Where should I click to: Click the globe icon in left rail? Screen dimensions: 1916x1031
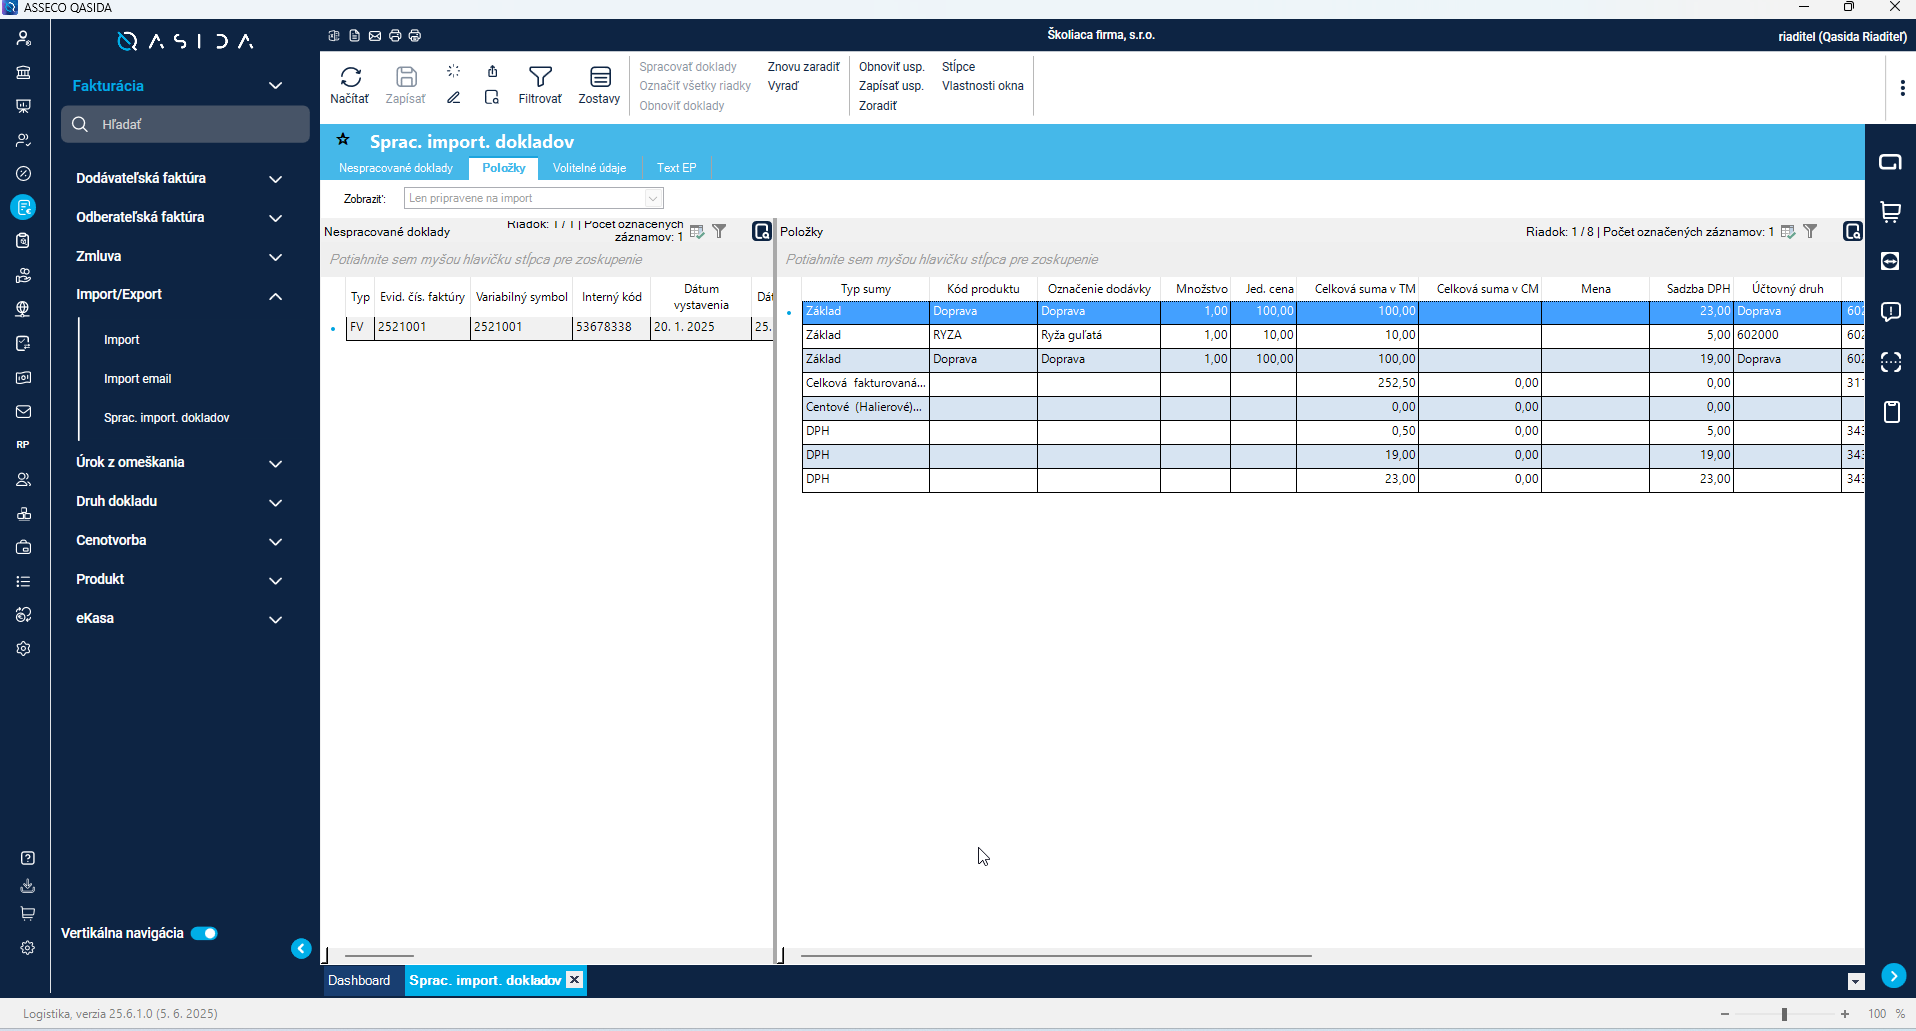pos(24,309)
